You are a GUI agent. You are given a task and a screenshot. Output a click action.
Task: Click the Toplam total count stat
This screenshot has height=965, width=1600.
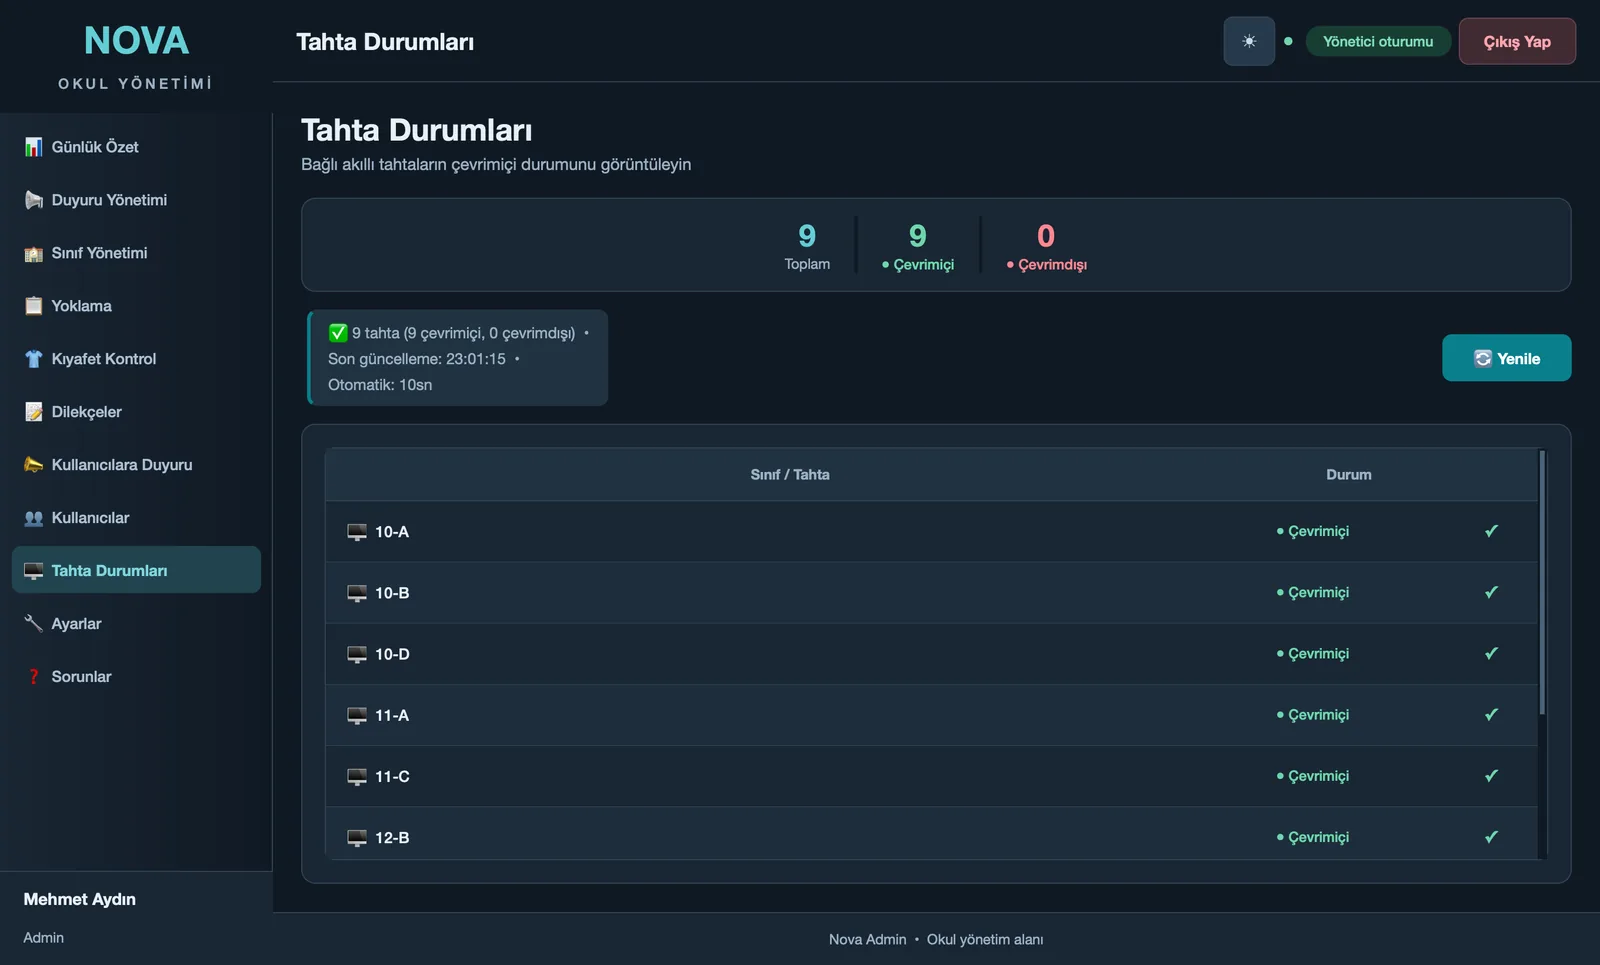tap(807, 246)
